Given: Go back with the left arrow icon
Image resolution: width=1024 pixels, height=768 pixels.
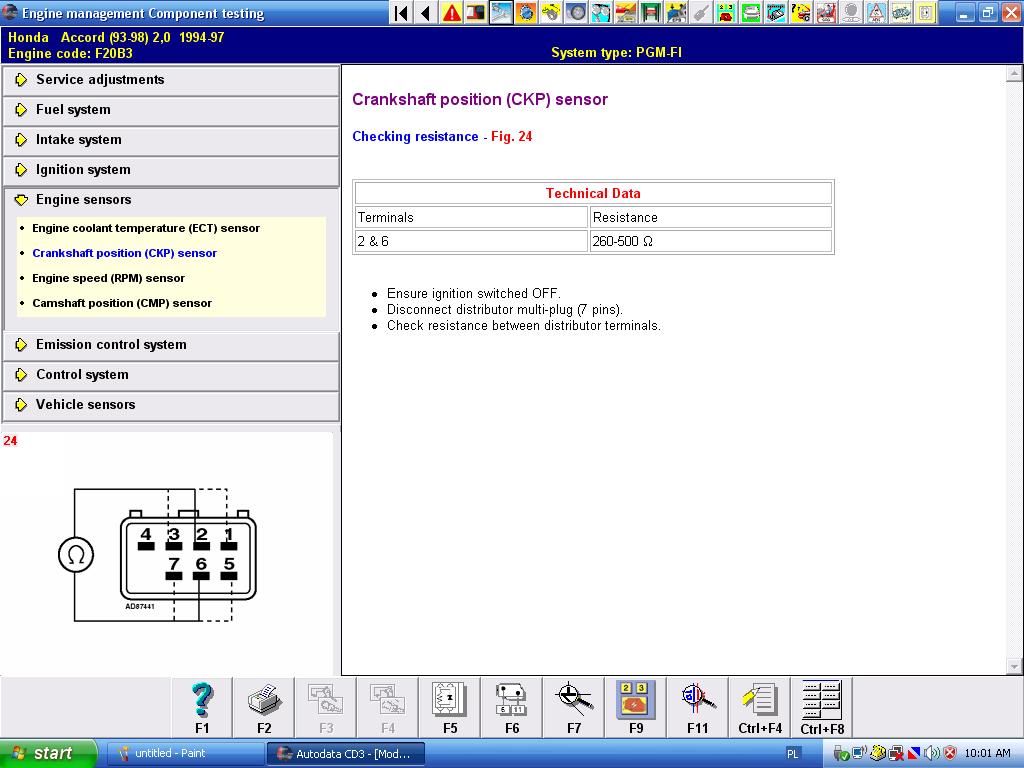Looking at the screenshot, I should tap(426, 12).
